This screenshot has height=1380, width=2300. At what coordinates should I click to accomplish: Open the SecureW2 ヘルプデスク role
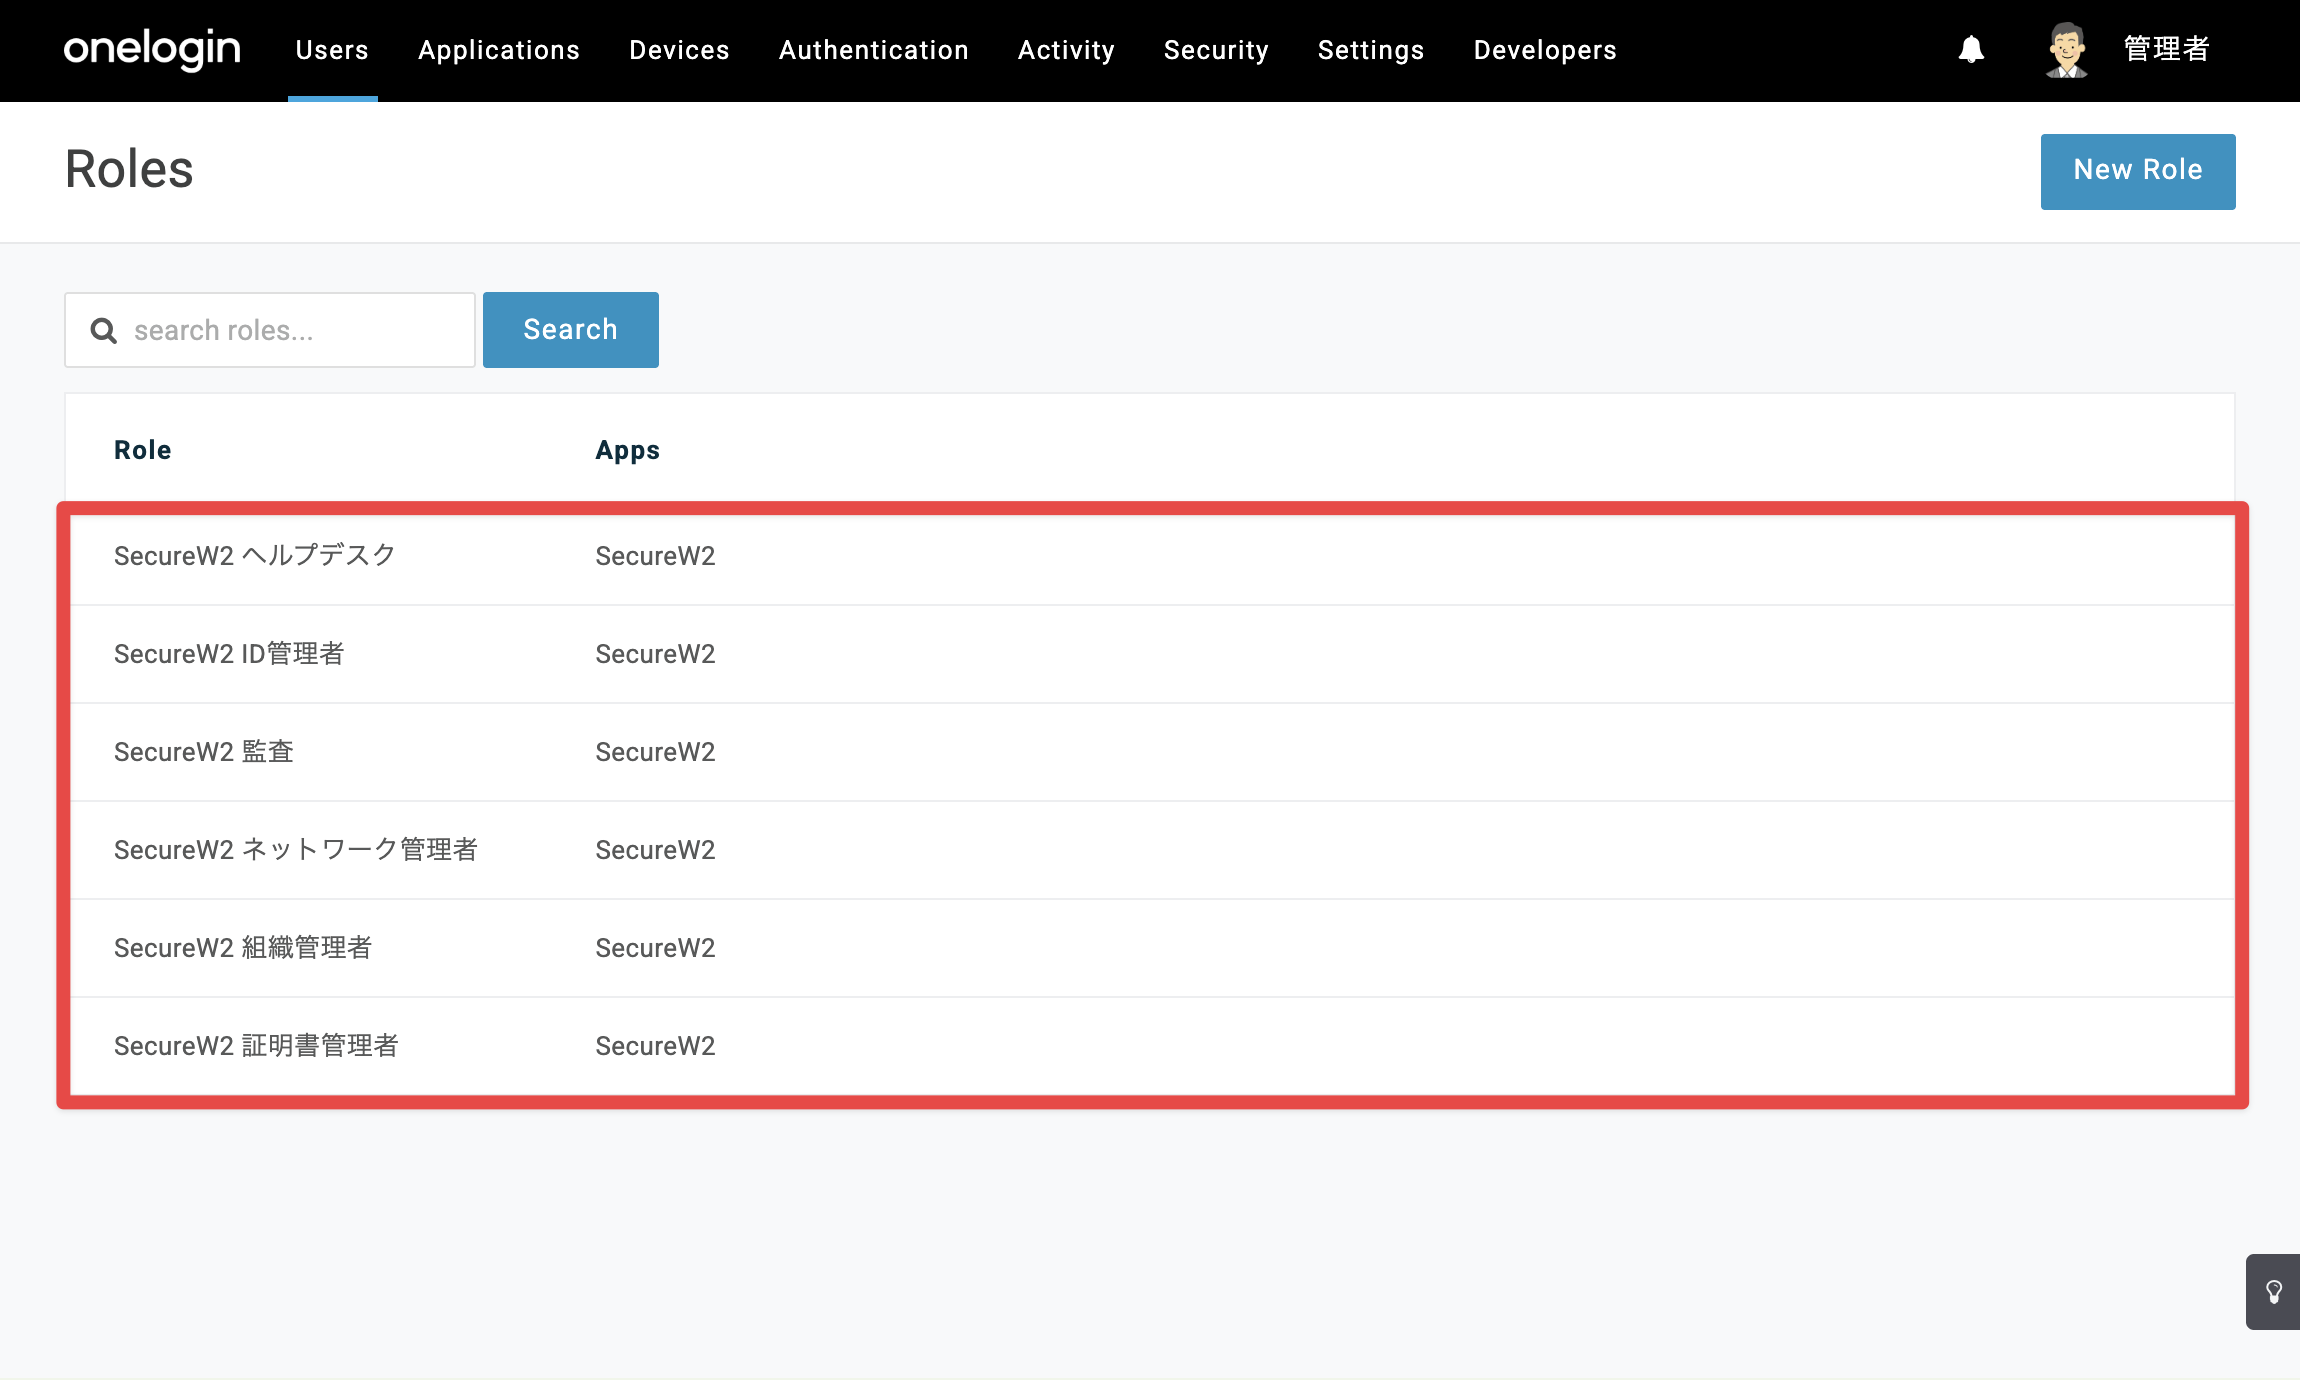point(255,555)
